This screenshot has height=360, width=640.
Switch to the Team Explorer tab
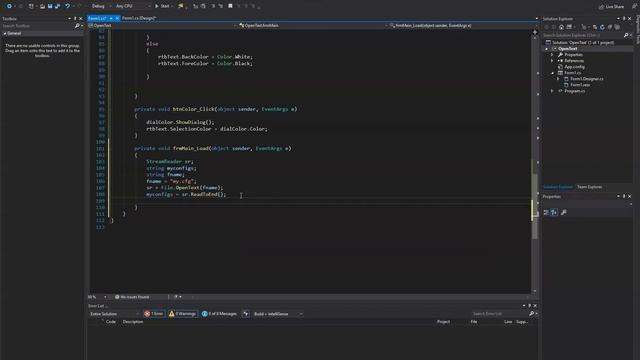589,187
